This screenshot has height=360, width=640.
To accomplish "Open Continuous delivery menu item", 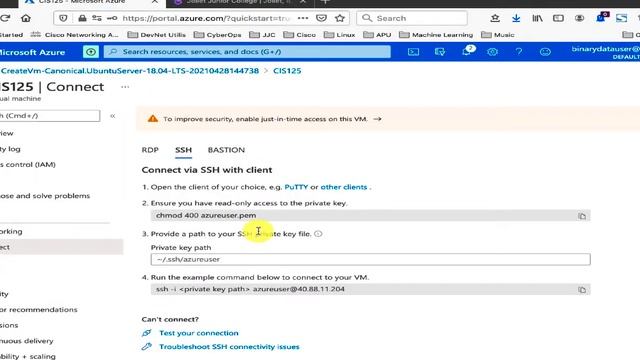I will [x=27, y=341].
